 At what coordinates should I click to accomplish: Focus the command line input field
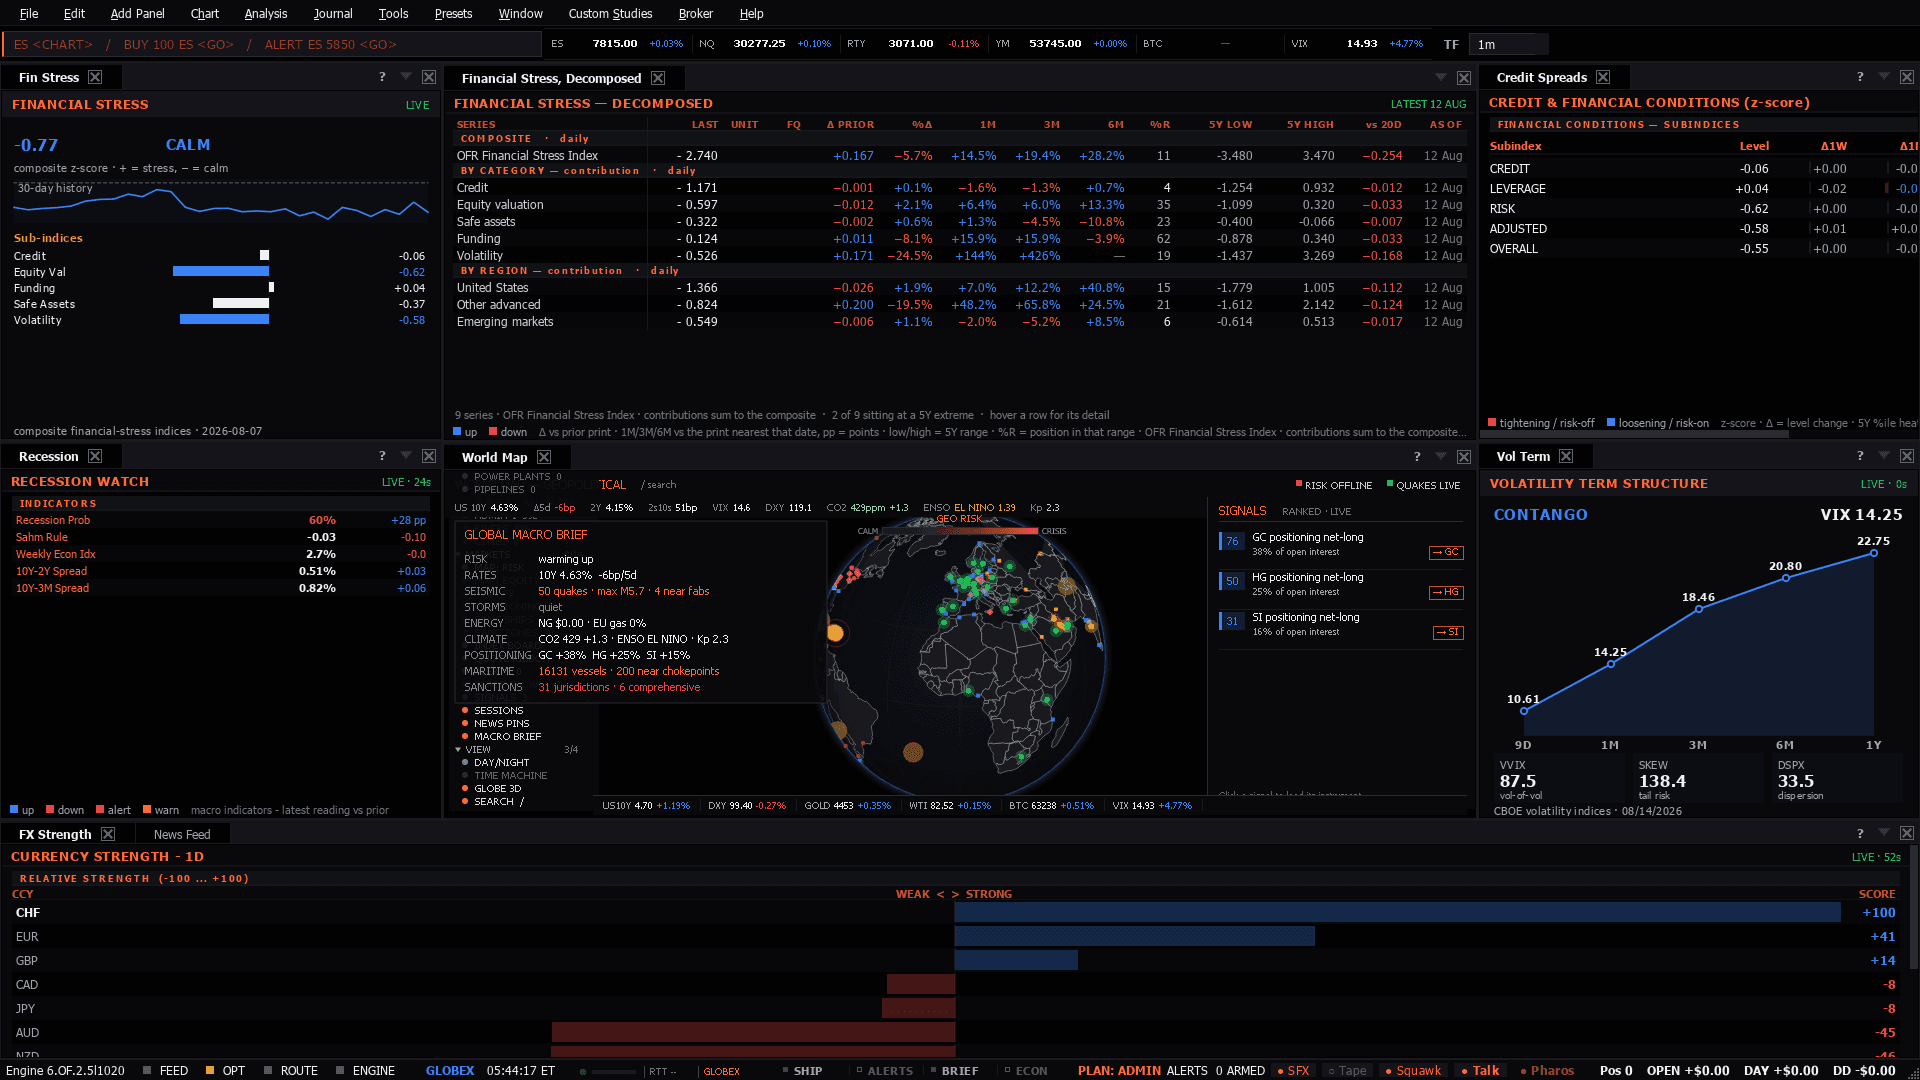click(272, 44)
